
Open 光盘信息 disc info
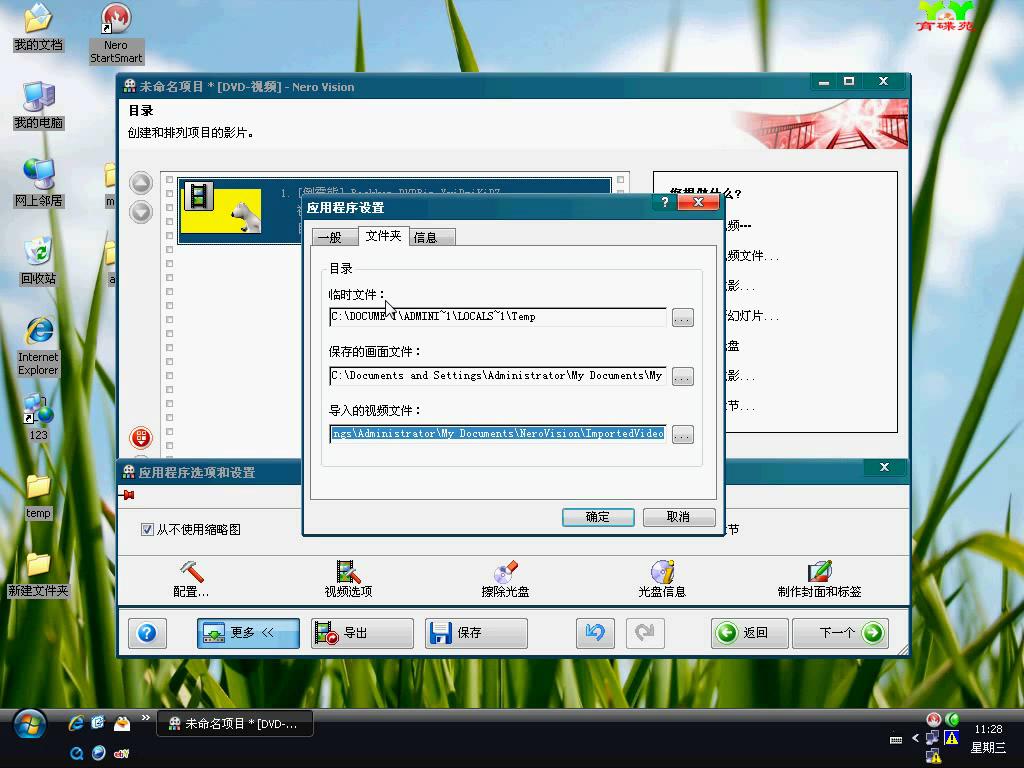tap(662, 579)
